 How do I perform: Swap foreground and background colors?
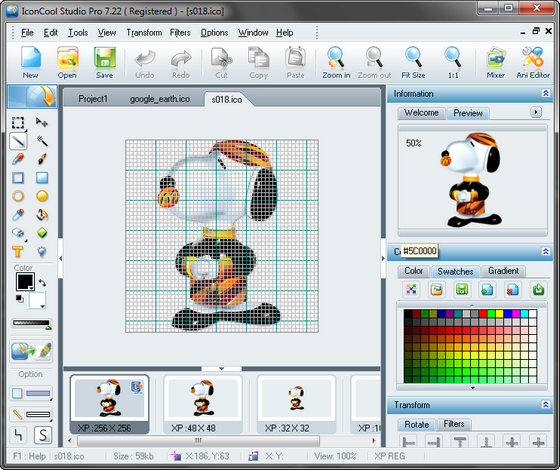click(42, 282)
